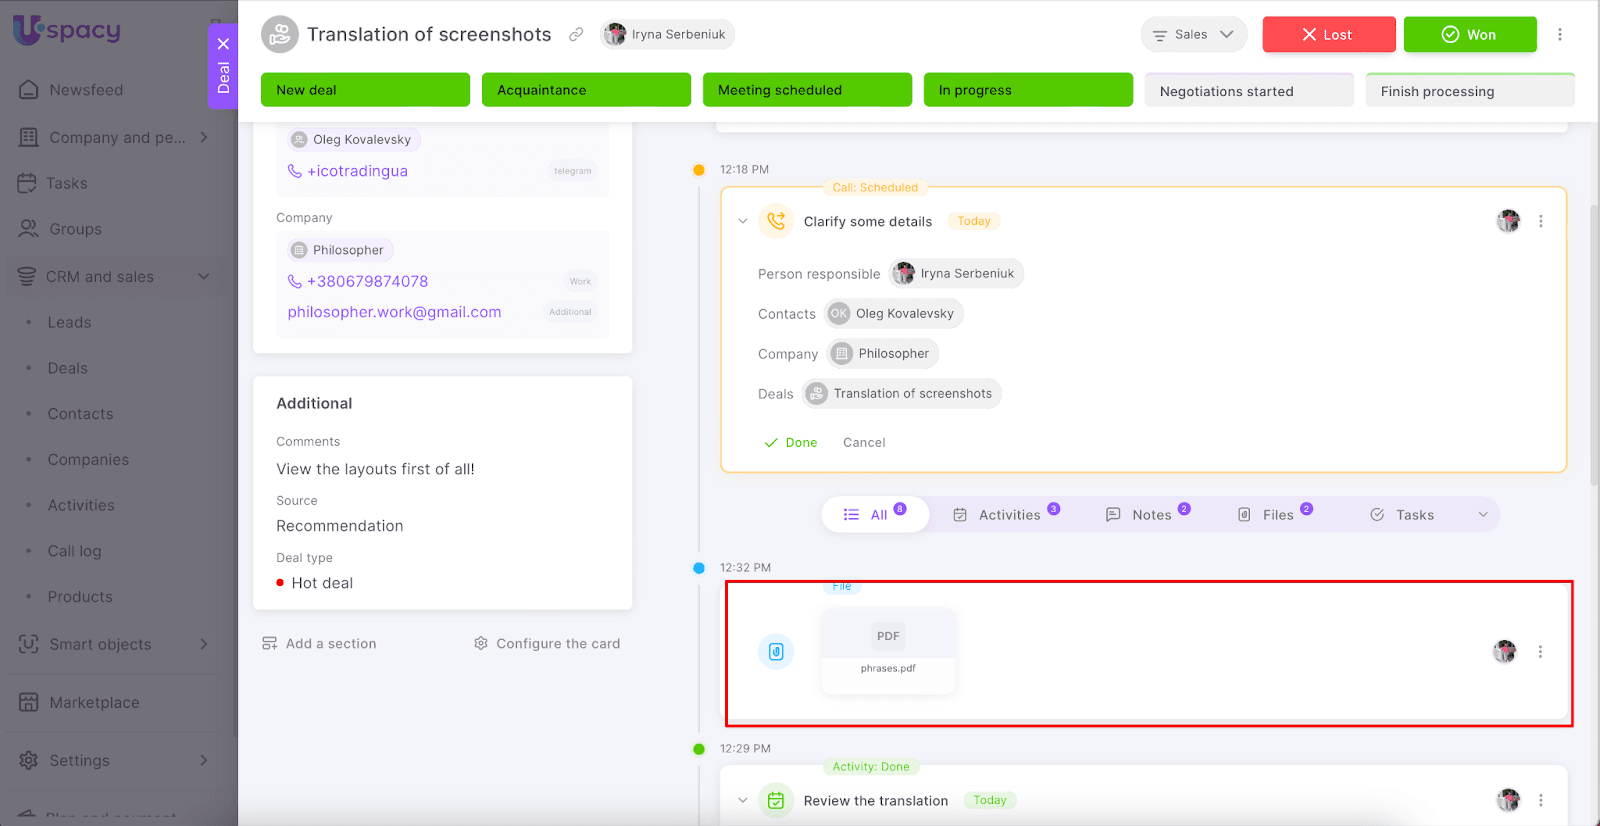Set deal stage to Finish processing
1600x826 pixels.
(x=1469, y=91)
